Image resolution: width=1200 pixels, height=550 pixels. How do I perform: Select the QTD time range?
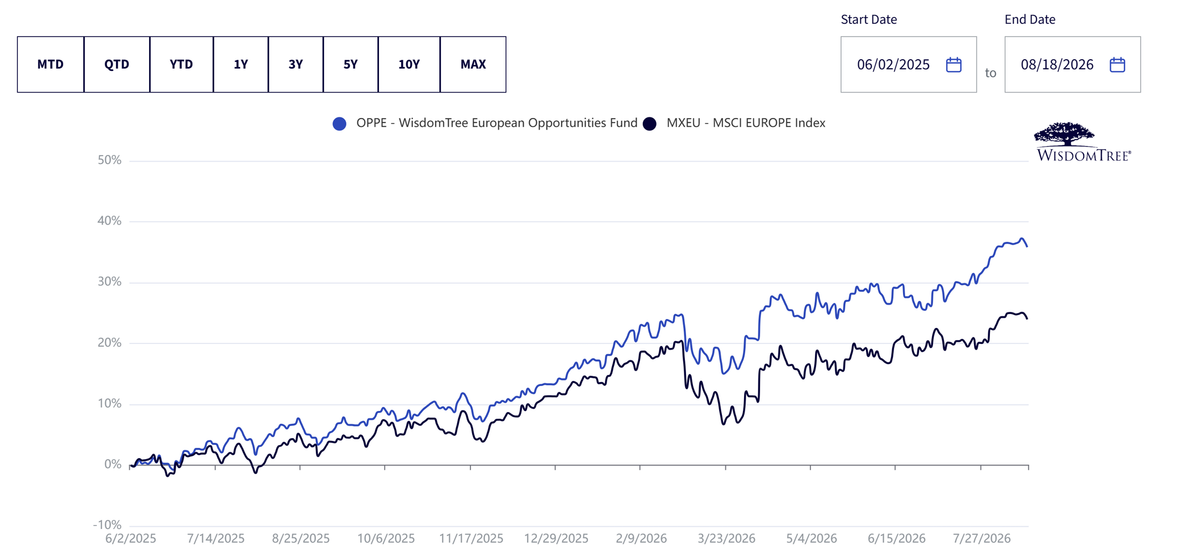(x=117, y=64)
